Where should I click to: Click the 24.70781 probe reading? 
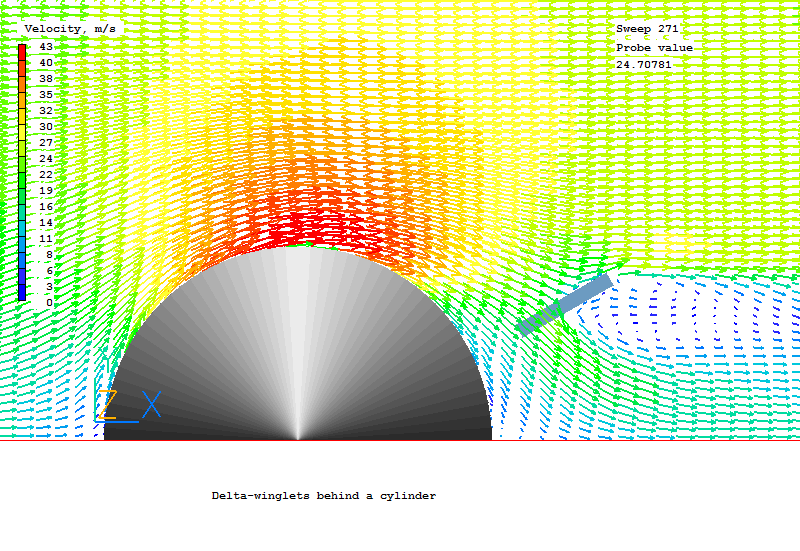(643, 65)
